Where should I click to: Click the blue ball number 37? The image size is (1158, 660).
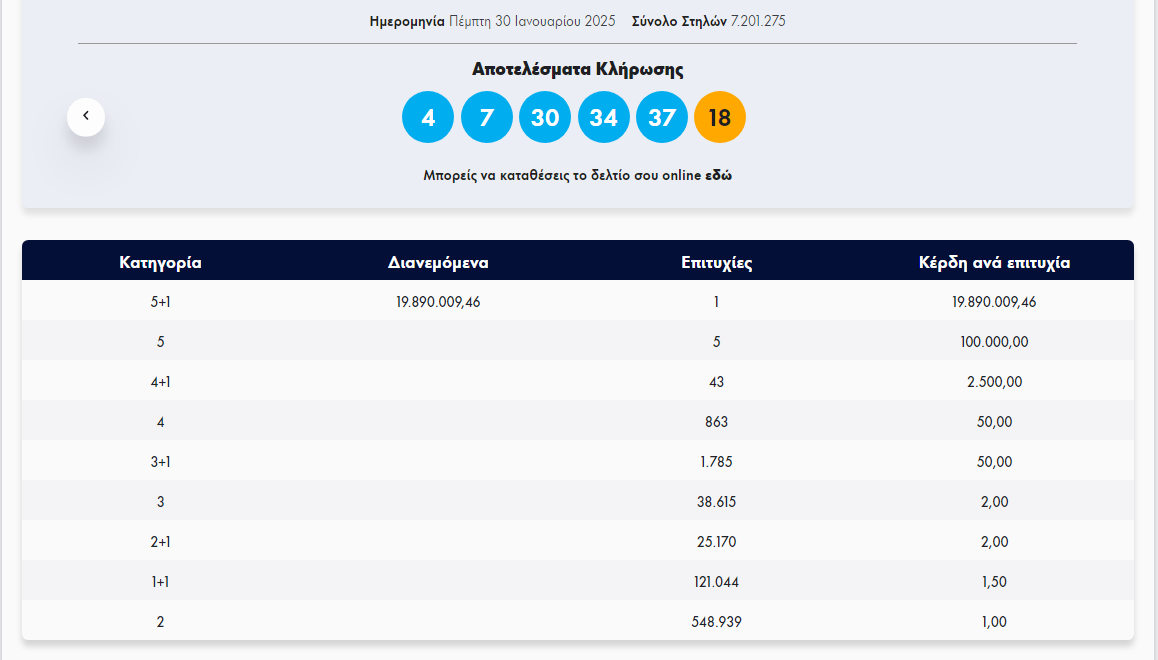(662, 118)
